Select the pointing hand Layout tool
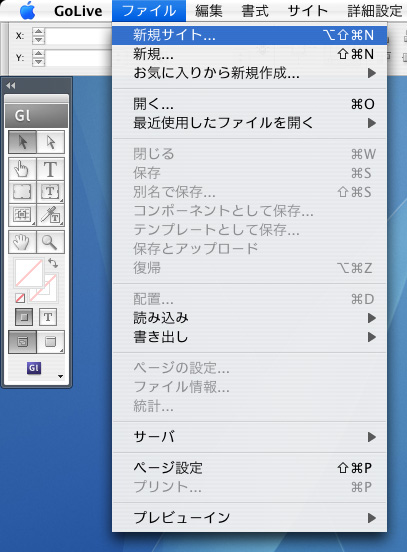This screenshot has width=407, height=552. click(22, 169)
